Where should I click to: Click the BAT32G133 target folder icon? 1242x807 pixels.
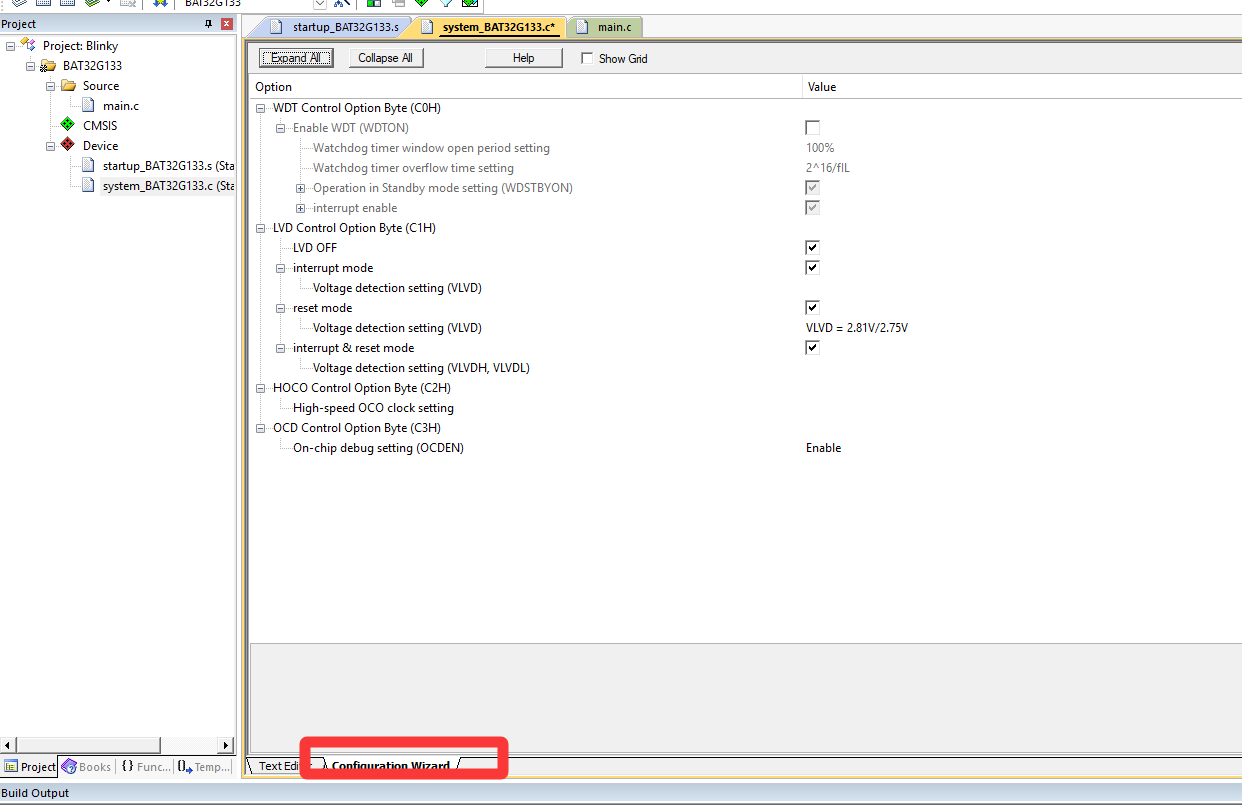48,66
